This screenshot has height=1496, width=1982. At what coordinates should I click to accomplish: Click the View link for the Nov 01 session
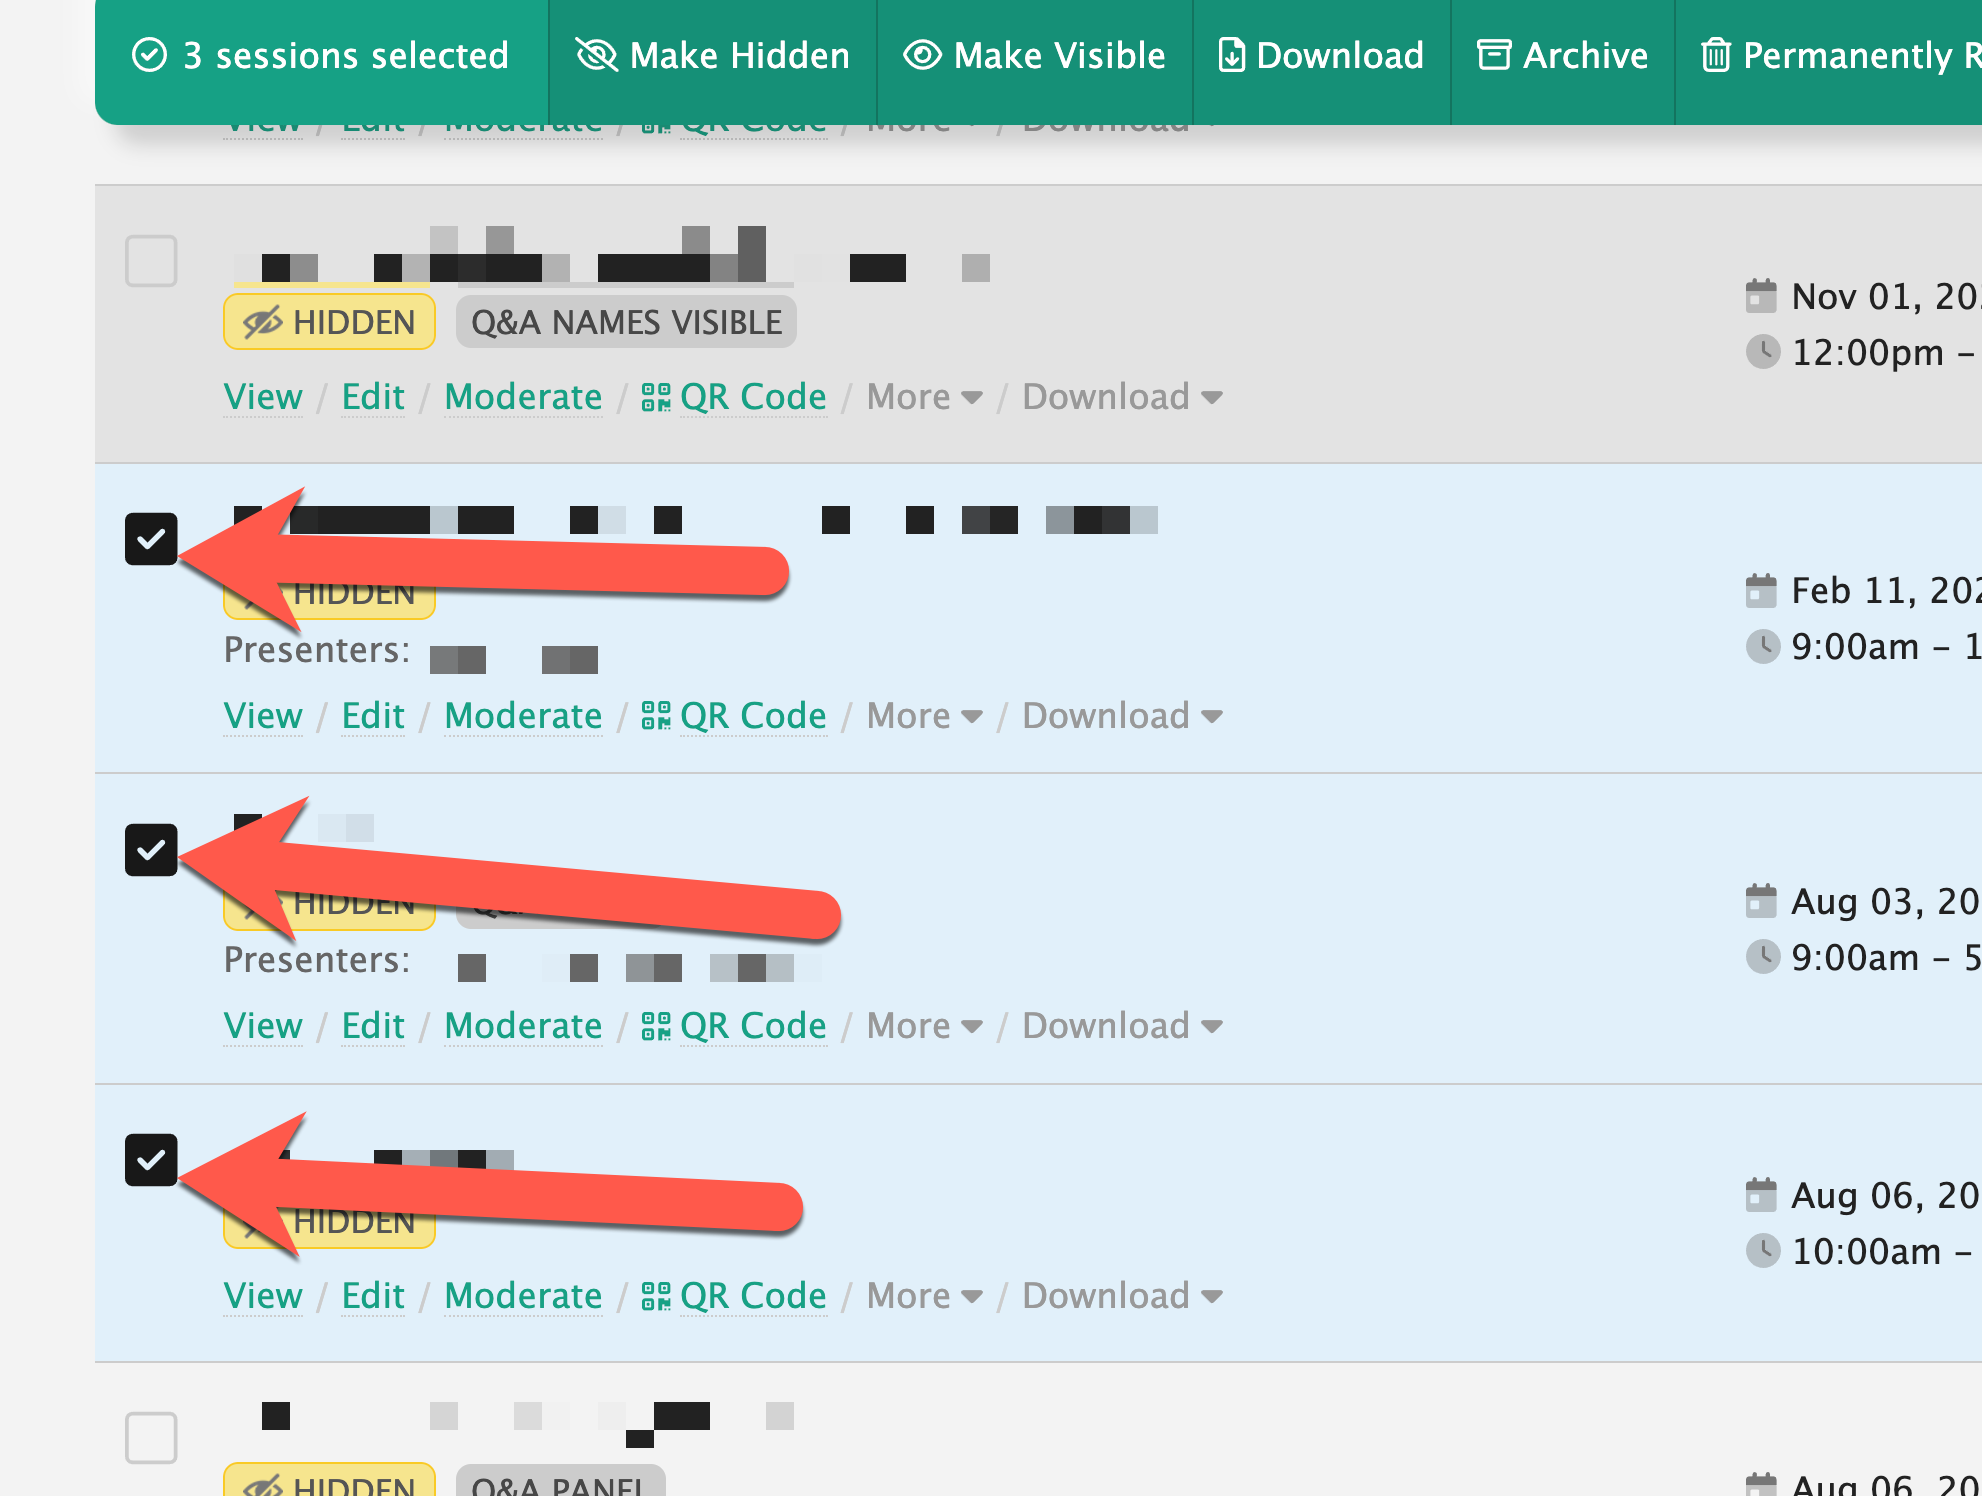pos(263,398)
